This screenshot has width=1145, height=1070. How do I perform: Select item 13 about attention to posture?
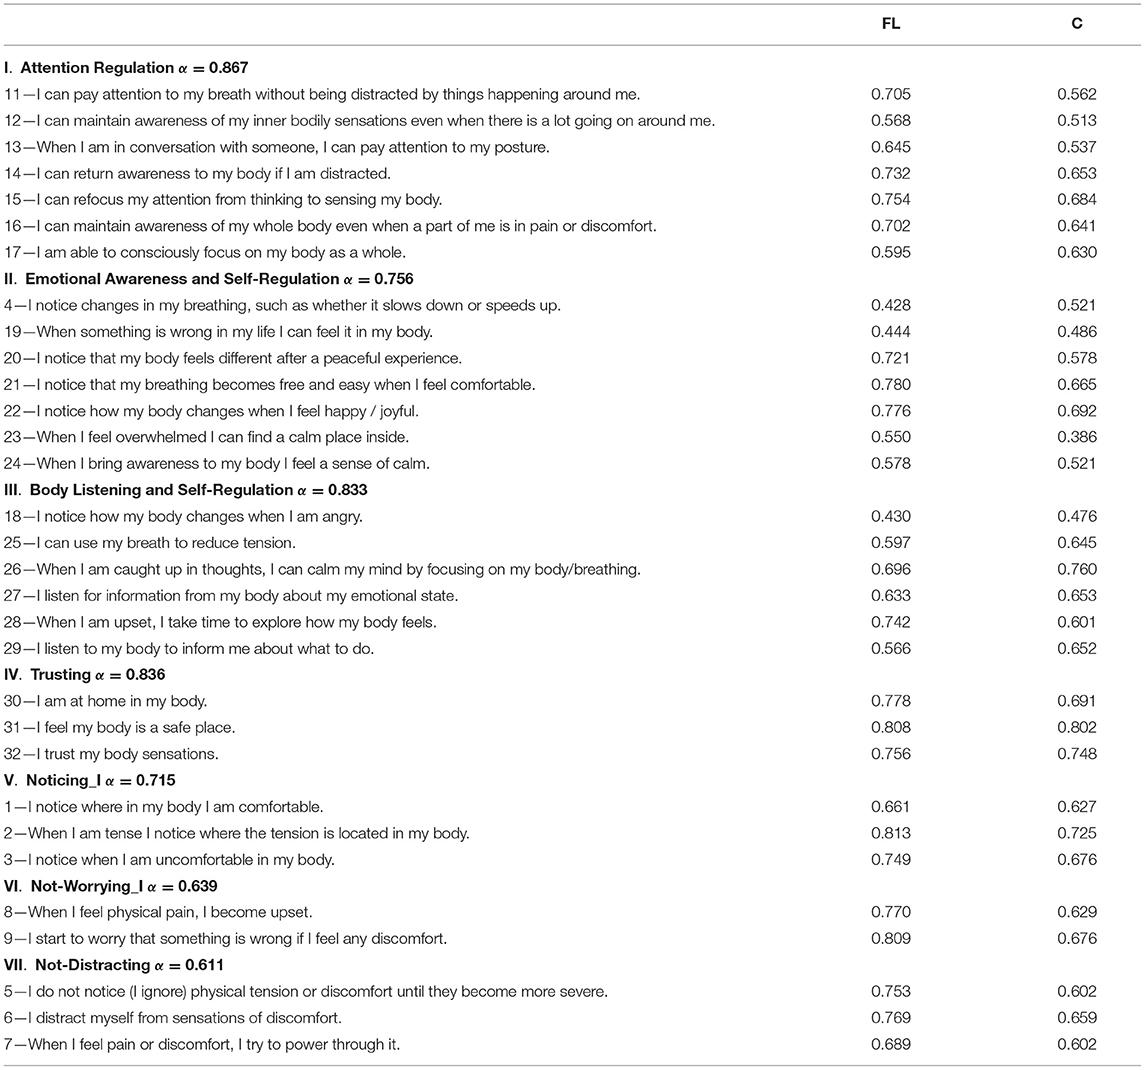(x=277, y=147)
